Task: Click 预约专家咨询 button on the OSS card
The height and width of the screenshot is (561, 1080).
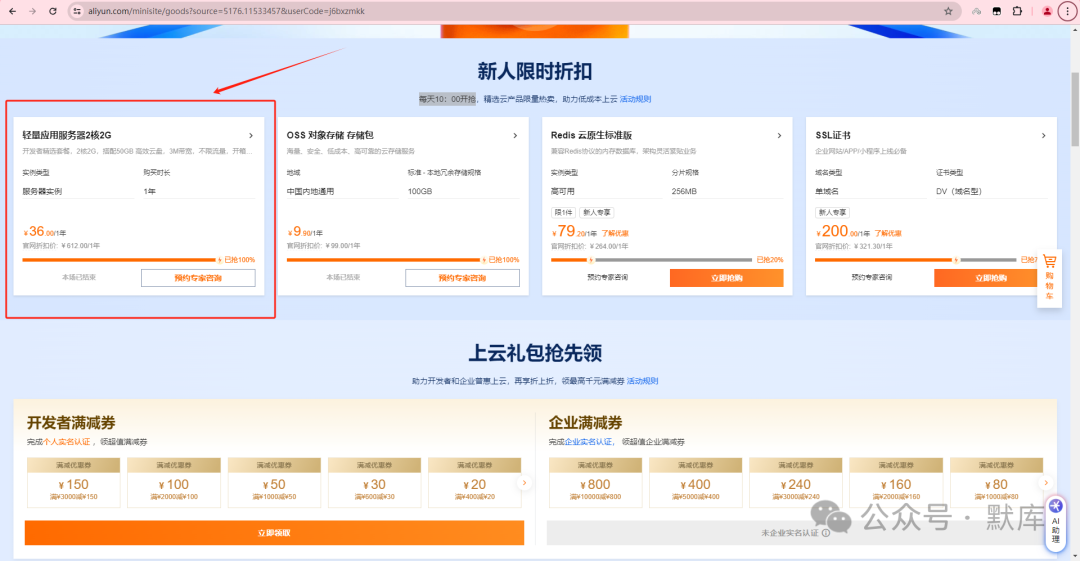Action: point(462,278)
